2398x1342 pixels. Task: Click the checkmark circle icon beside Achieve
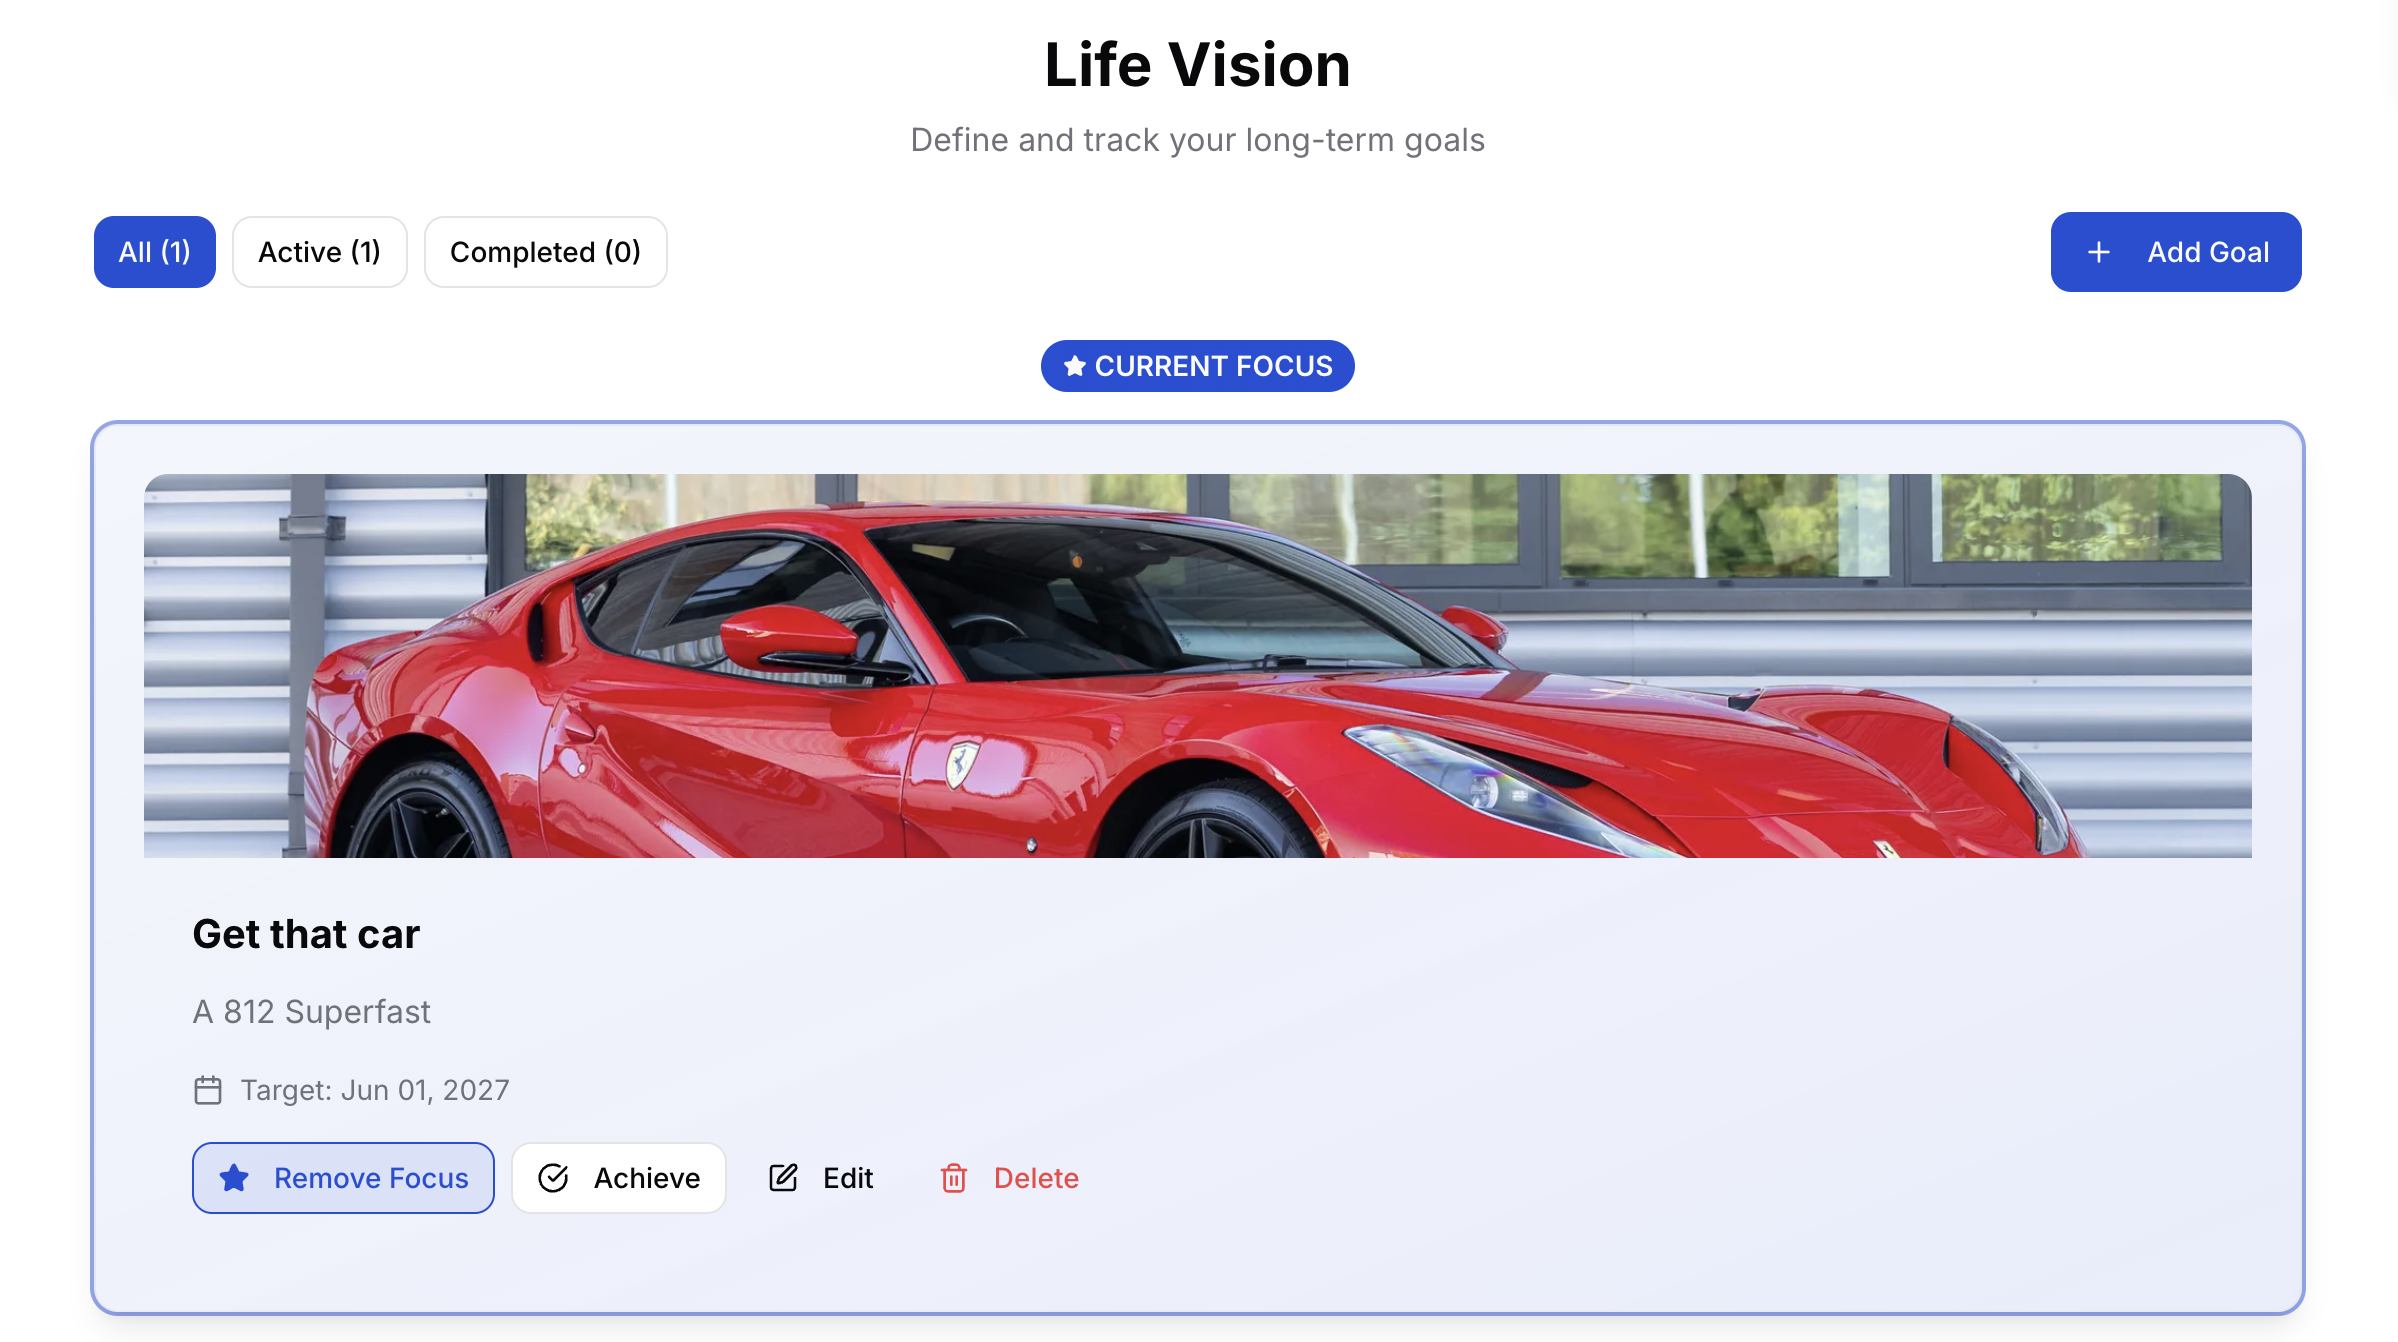pyautogui.click(x=553, y=1178)
